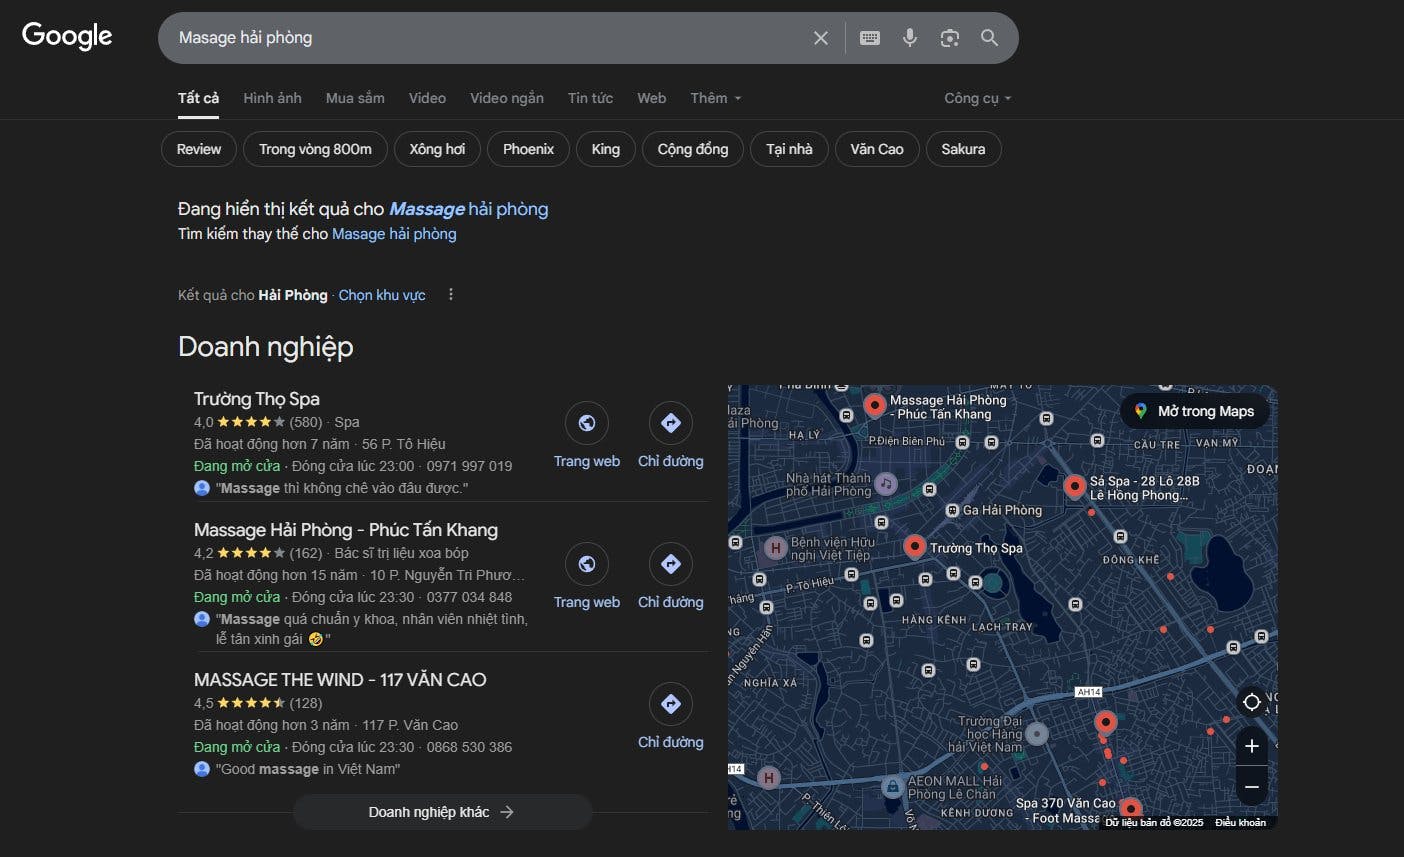Screen dimensions: 1404x857
Task: Click Doanh nghiệp khác button
Action: (x=442, y=812)
